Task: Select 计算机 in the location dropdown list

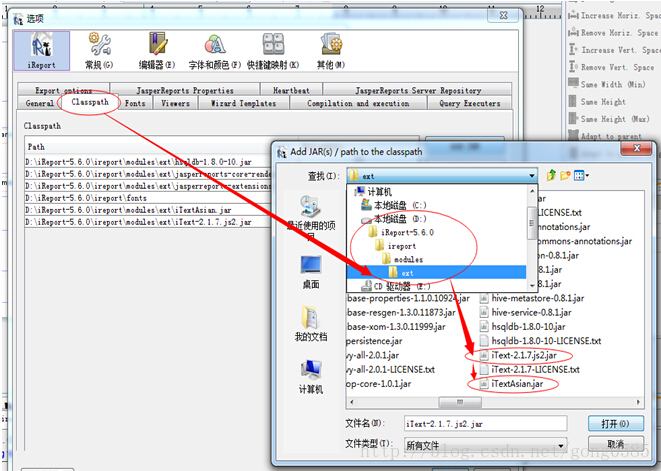Action: coord(436,192)
